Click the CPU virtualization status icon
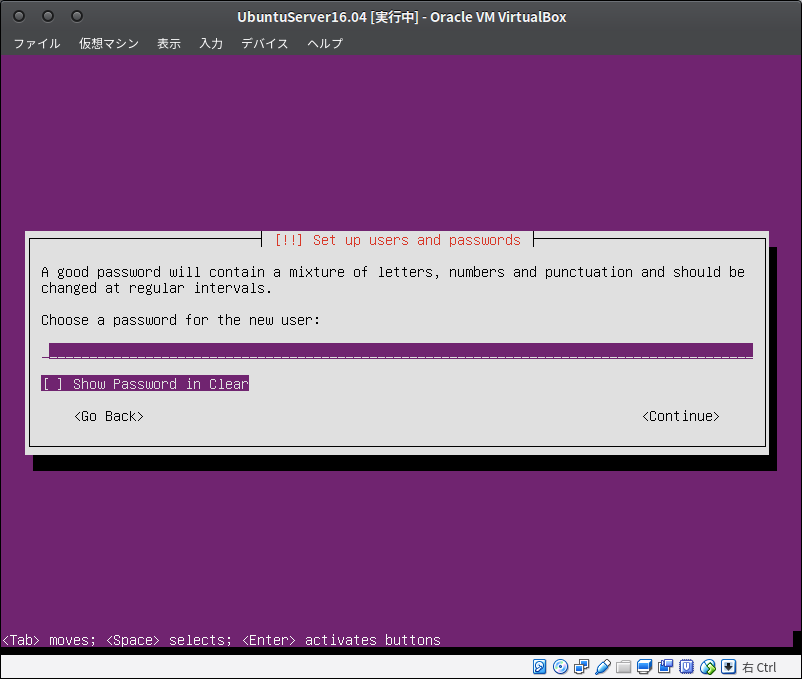This screenshot has width=802, height=679. click(686, 667)
